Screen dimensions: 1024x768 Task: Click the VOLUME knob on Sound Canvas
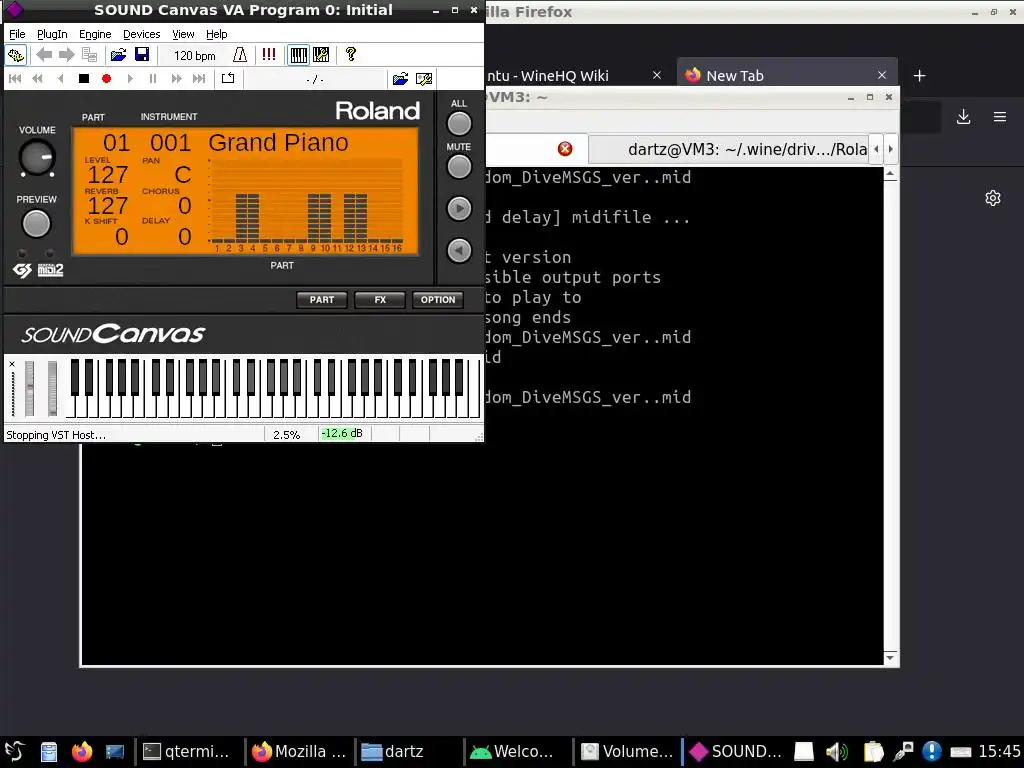(x=37, y=157)
